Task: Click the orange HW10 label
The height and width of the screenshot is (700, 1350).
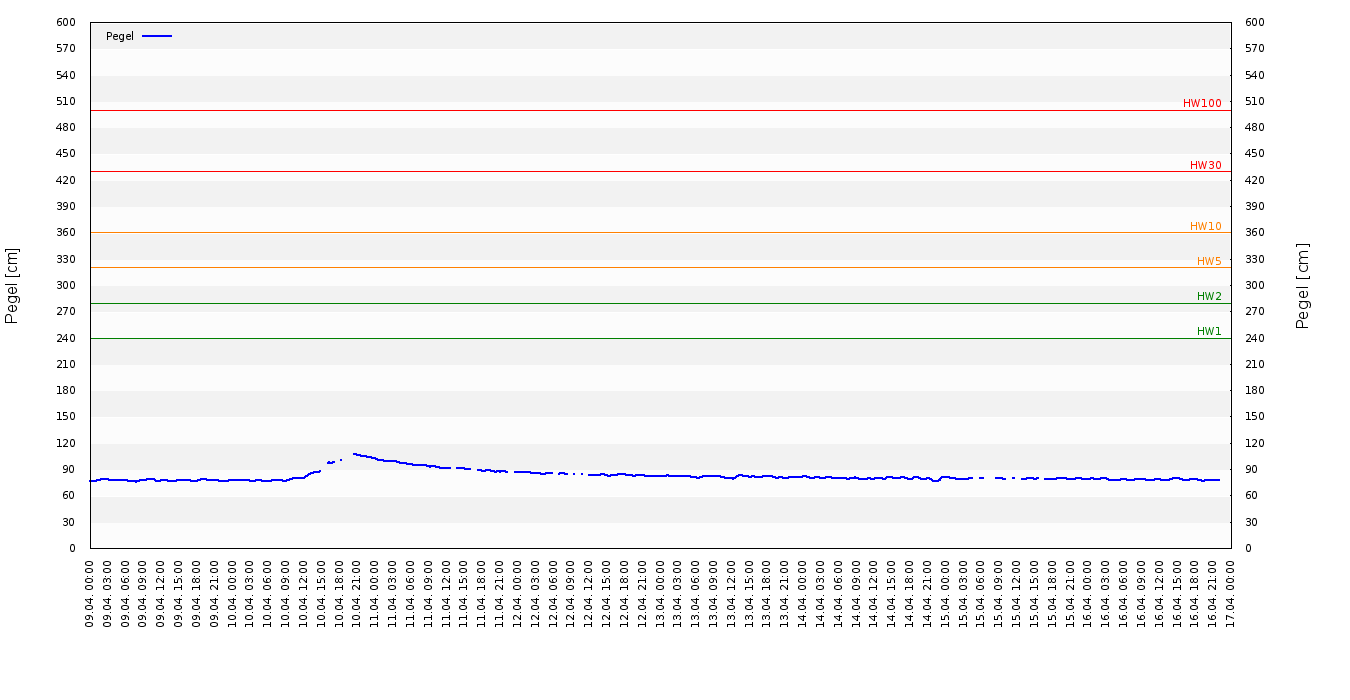Action: pyautogui.click(x=1205, y=226)
